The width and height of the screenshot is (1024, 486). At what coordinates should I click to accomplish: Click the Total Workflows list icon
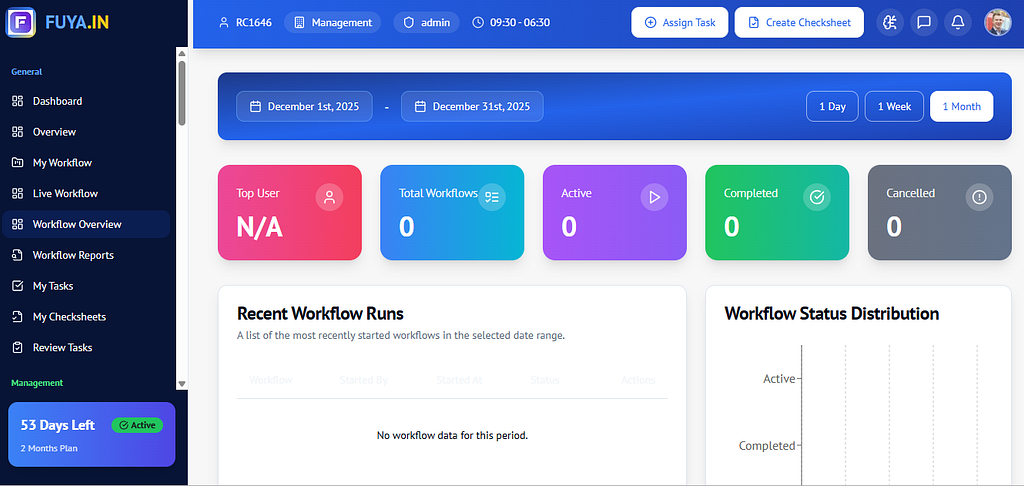[492, 197]
